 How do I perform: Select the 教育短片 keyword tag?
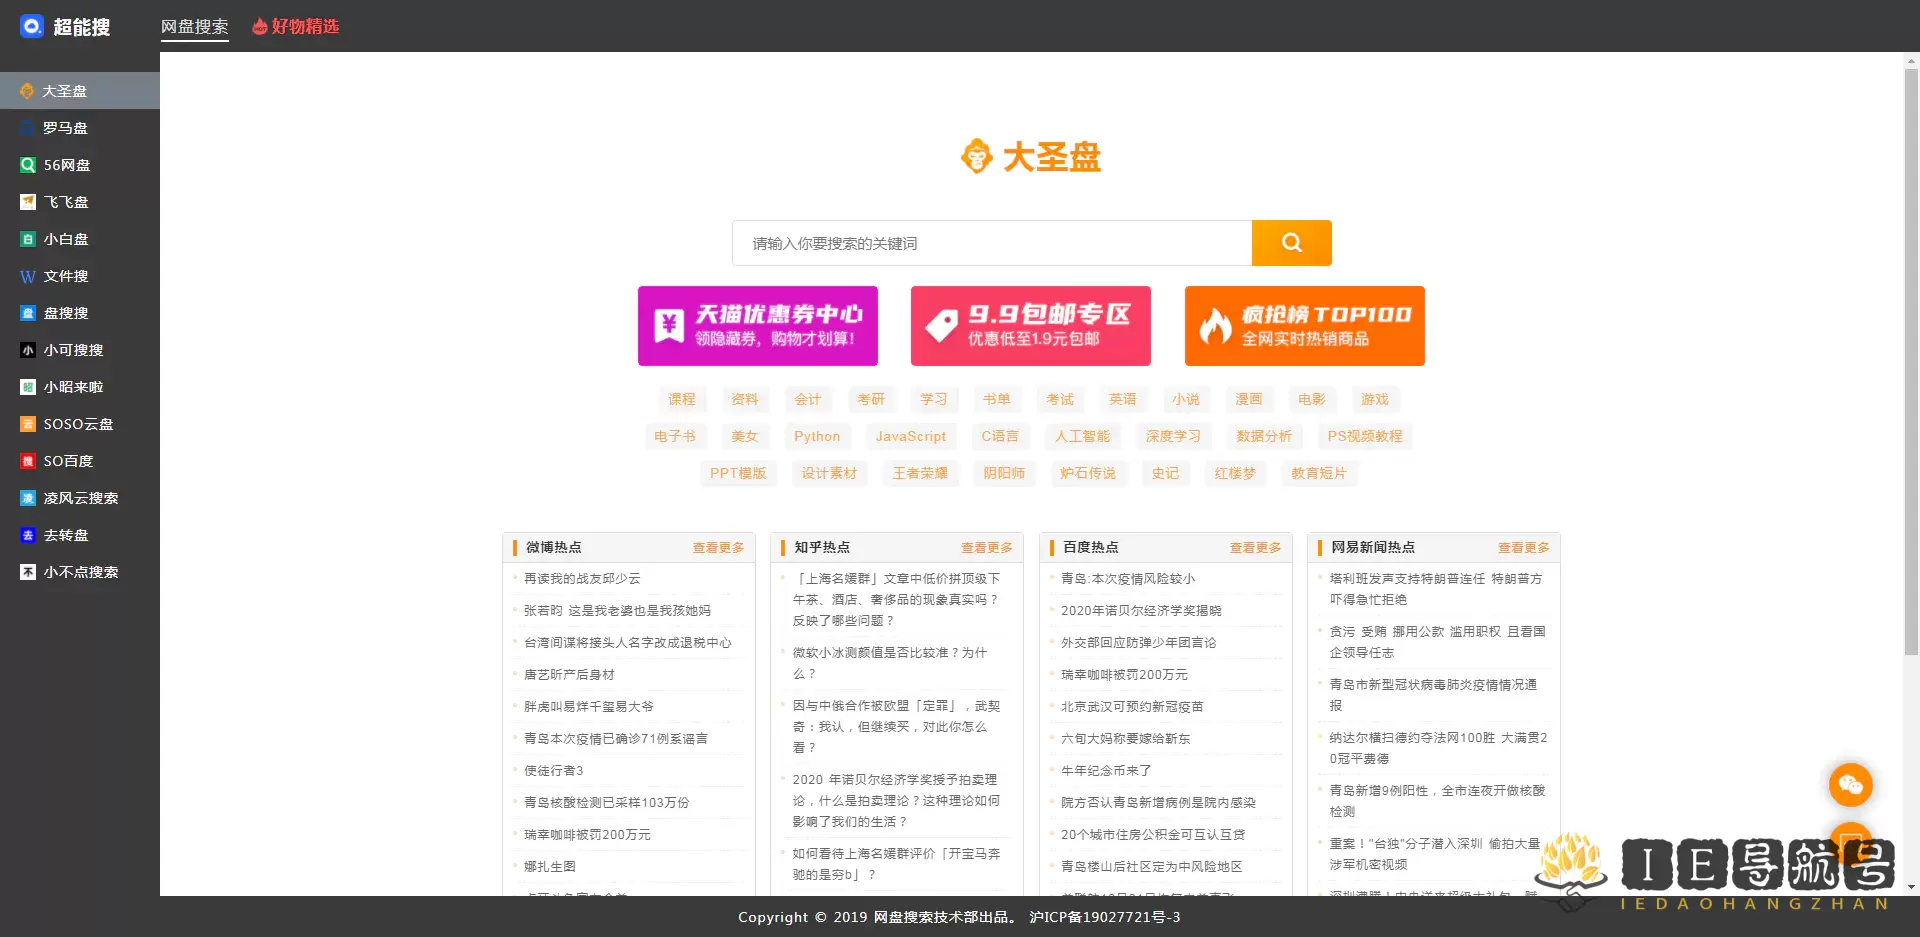1319,473
